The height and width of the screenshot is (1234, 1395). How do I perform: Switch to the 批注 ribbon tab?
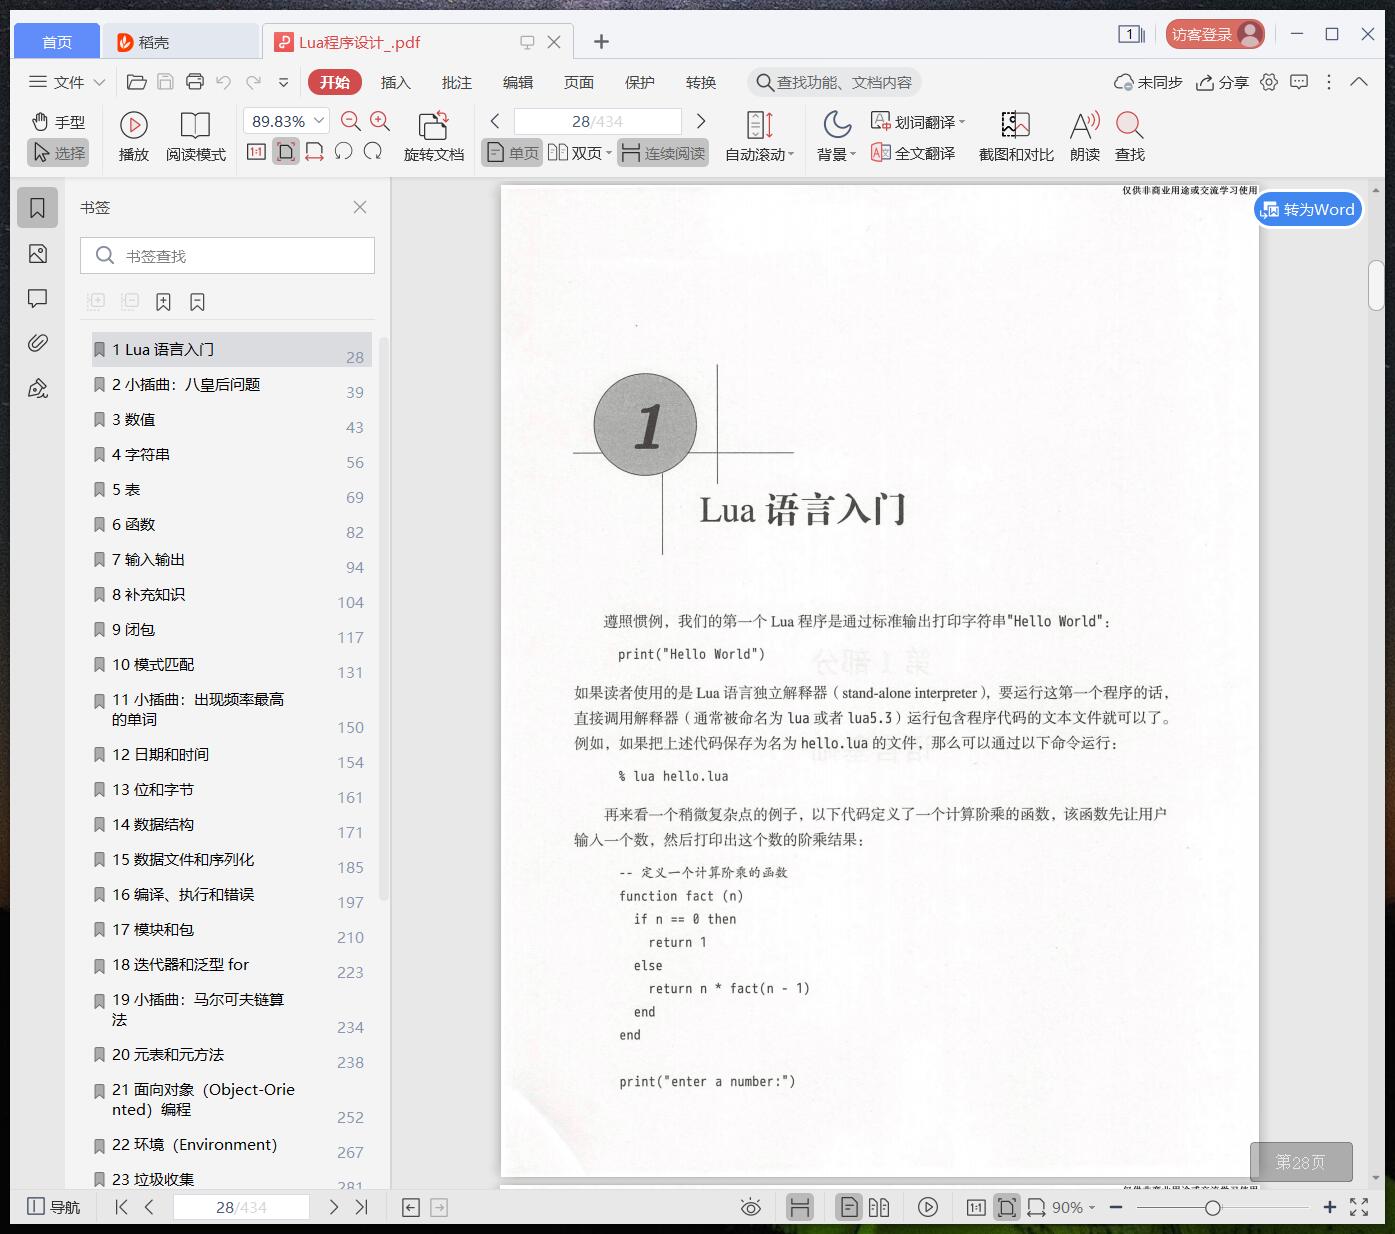[457, 82]
